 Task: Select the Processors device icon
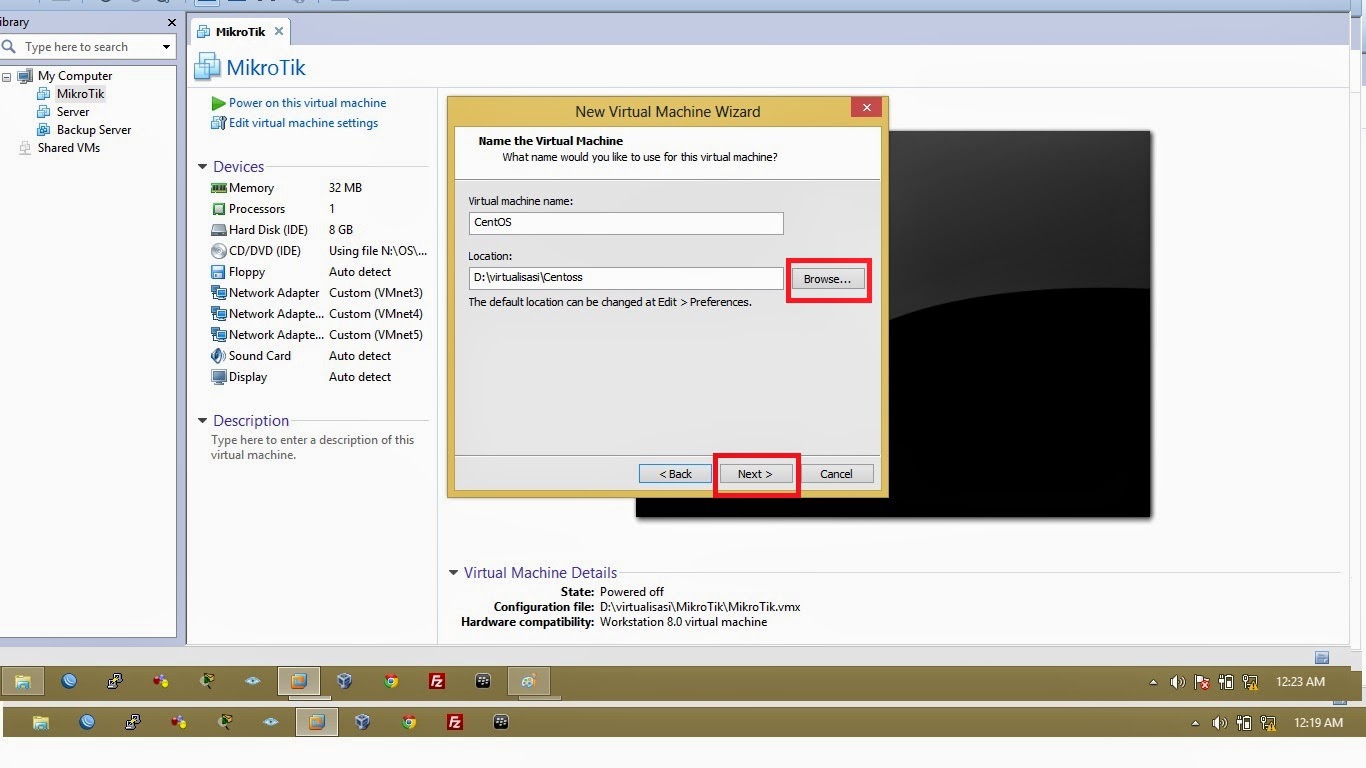pos(219,209)
